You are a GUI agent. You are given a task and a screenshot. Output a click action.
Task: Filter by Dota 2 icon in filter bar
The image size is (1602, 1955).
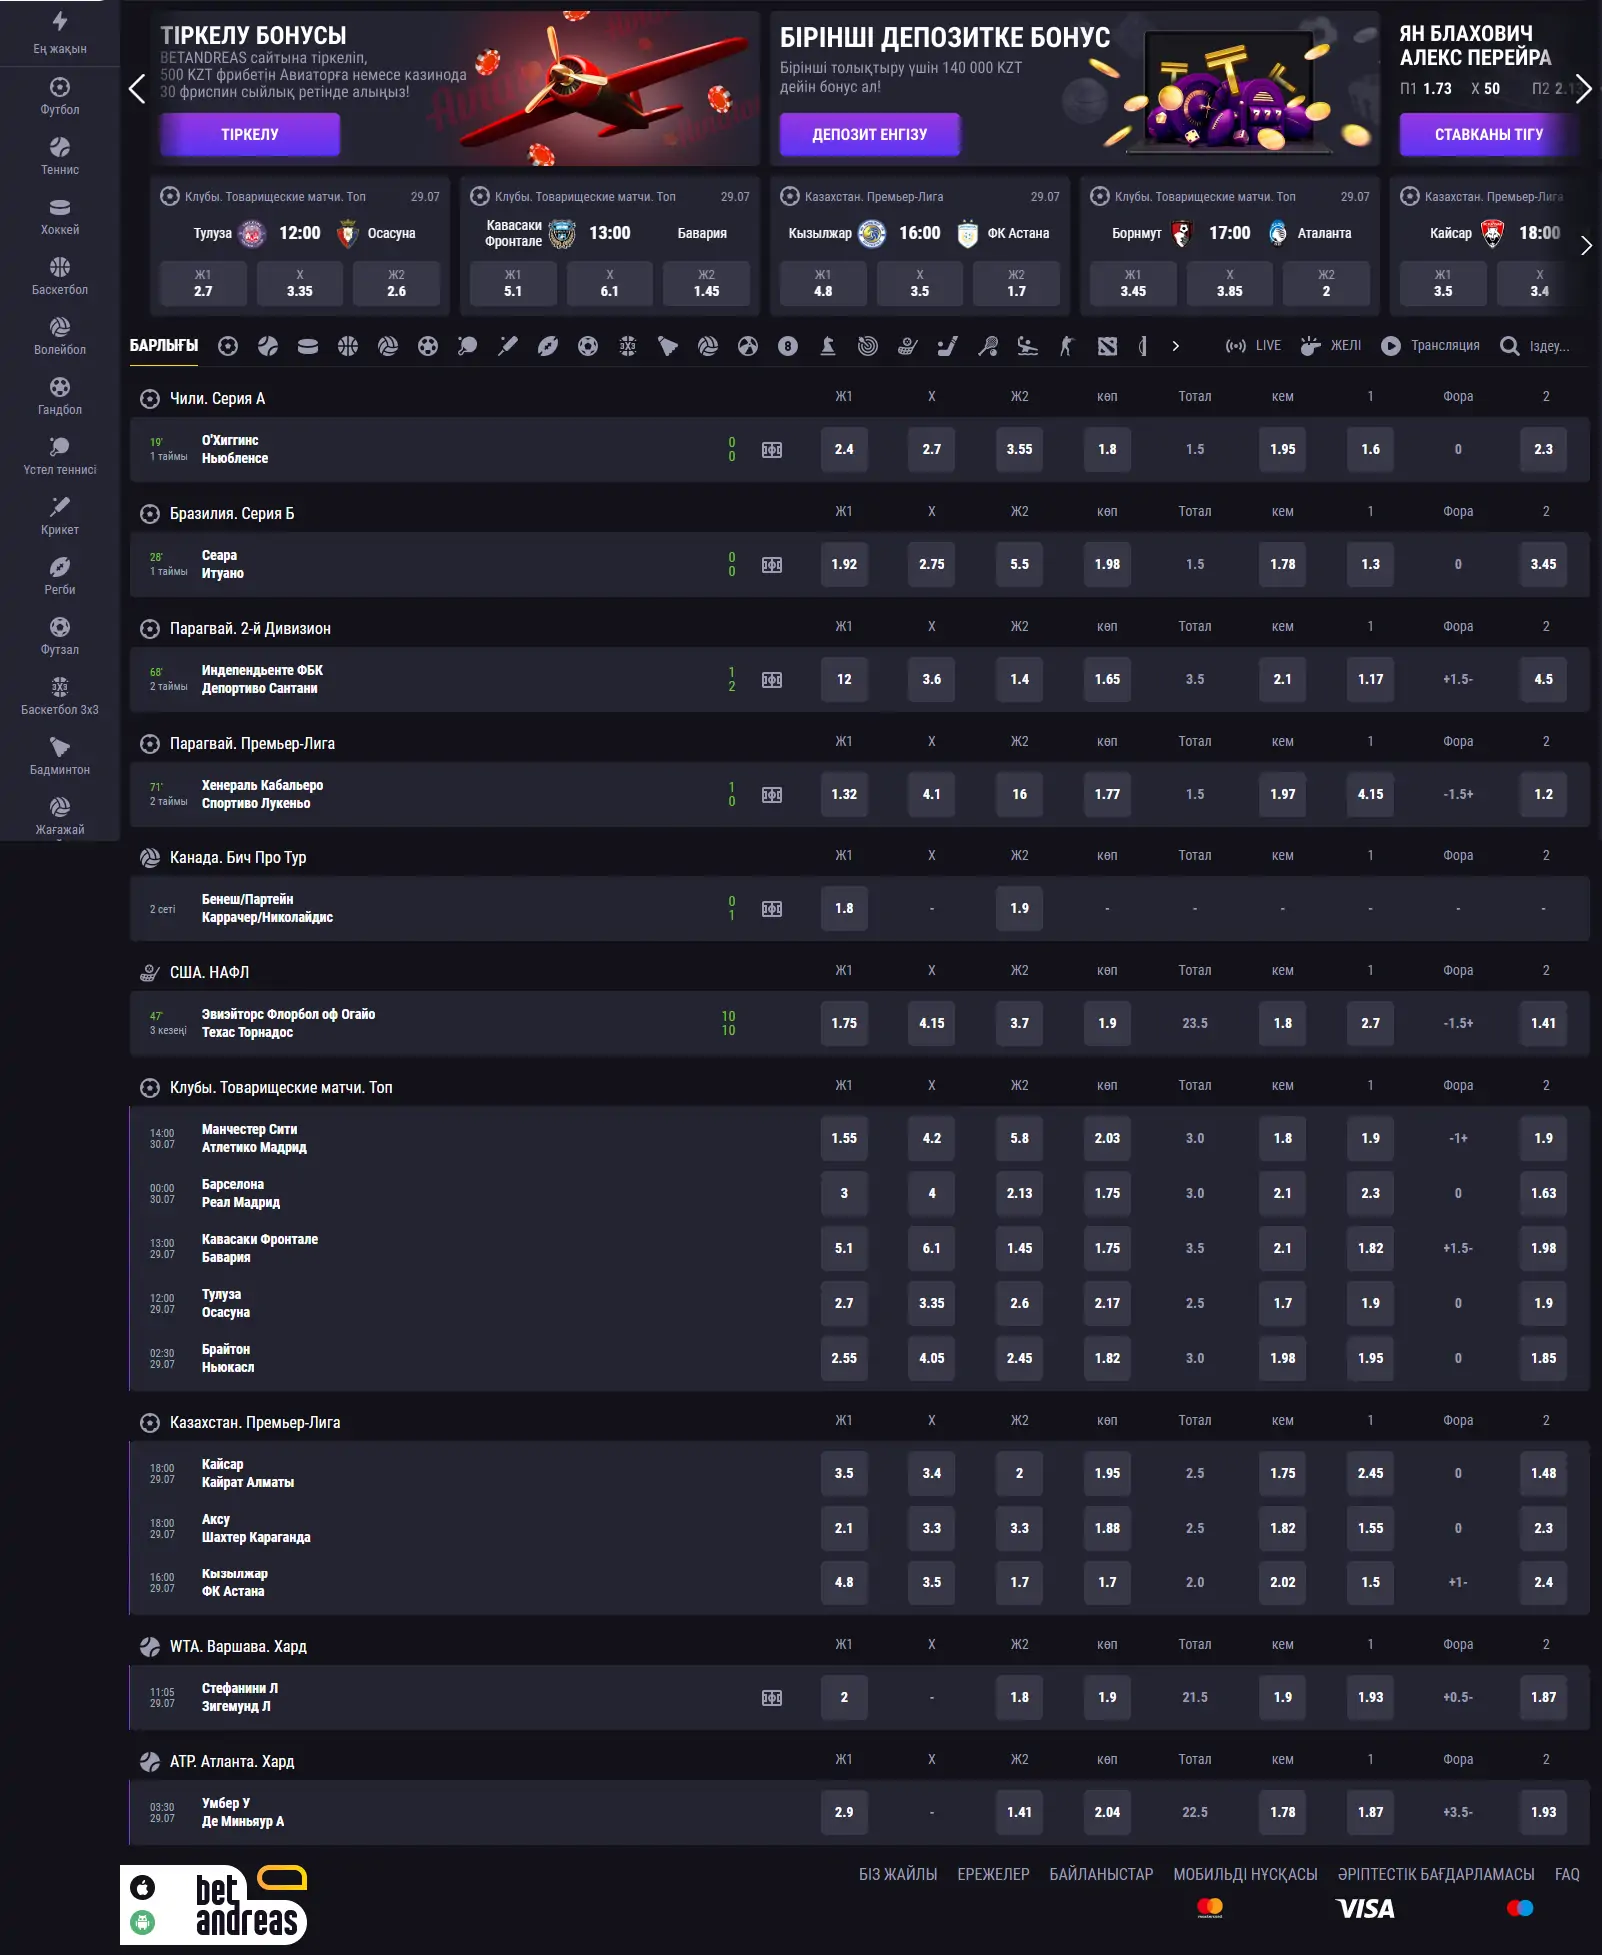tap(1107, 346)
